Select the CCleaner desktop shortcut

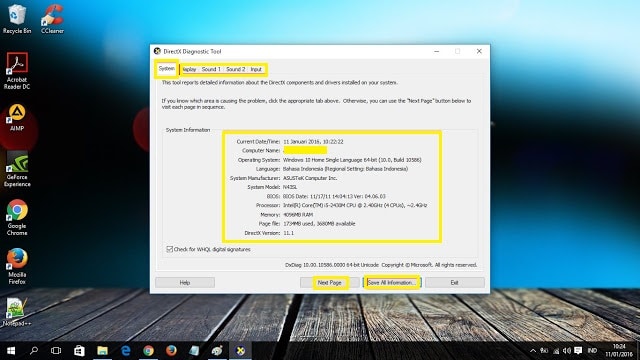pyautogui.click(x=52, y=19)
